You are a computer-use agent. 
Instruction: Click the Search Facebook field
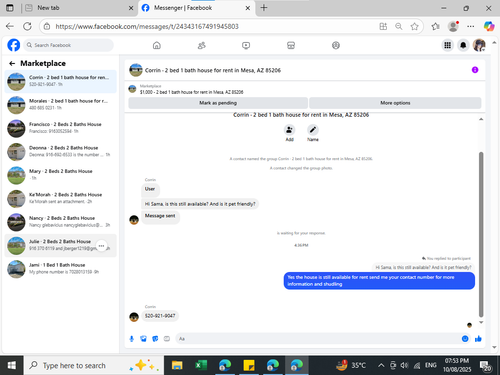coord(68,45)
